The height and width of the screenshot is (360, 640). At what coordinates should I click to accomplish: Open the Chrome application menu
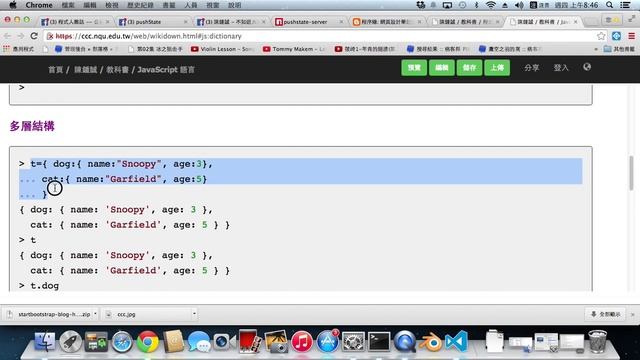click(39, 5)
